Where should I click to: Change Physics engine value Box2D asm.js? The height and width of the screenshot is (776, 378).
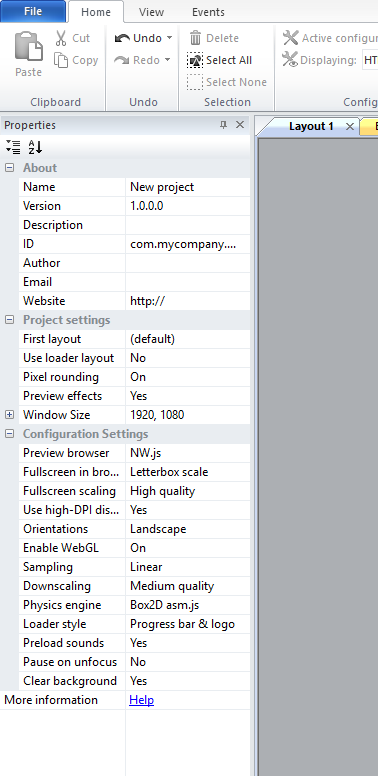pyautogui.click(x=188, y=605)
